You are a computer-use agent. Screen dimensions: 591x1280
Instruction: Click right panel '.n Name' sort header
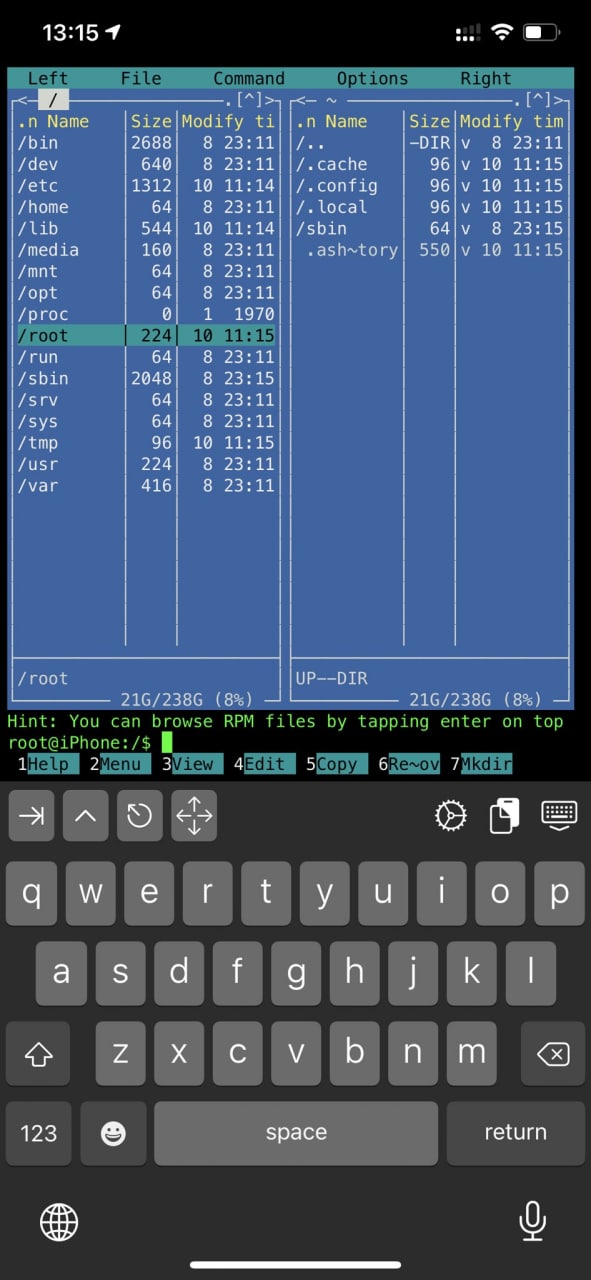[x=331, y=121]
